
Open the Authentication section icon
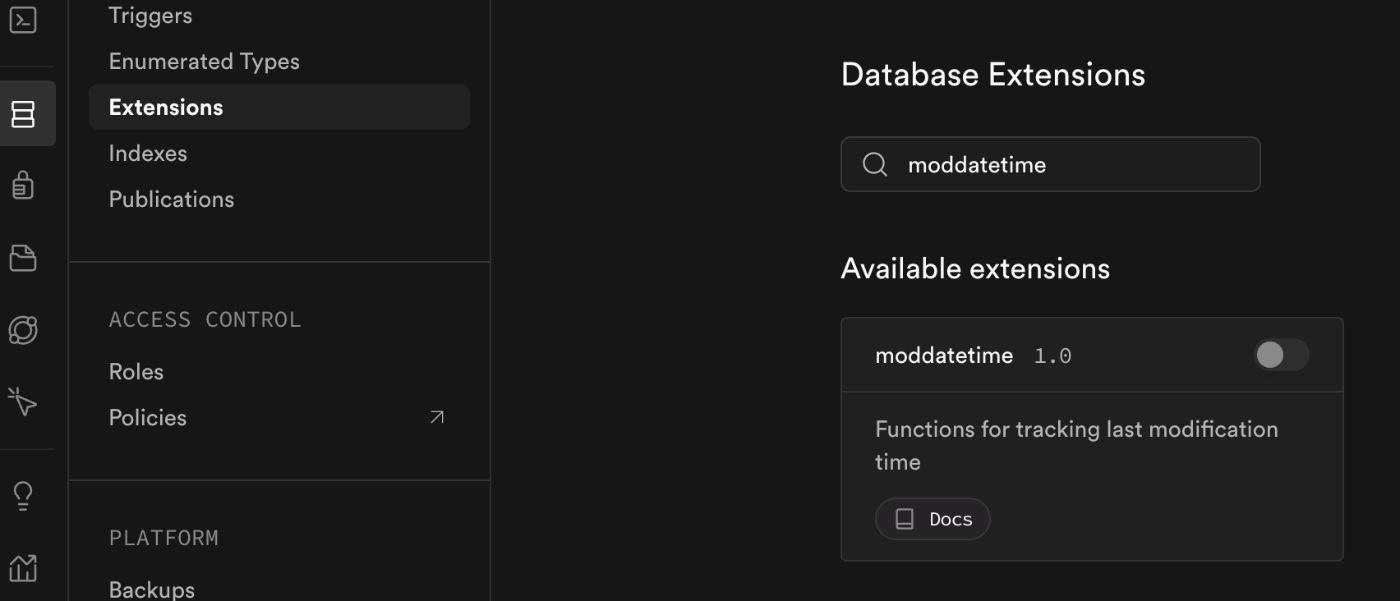click(22, 186)
